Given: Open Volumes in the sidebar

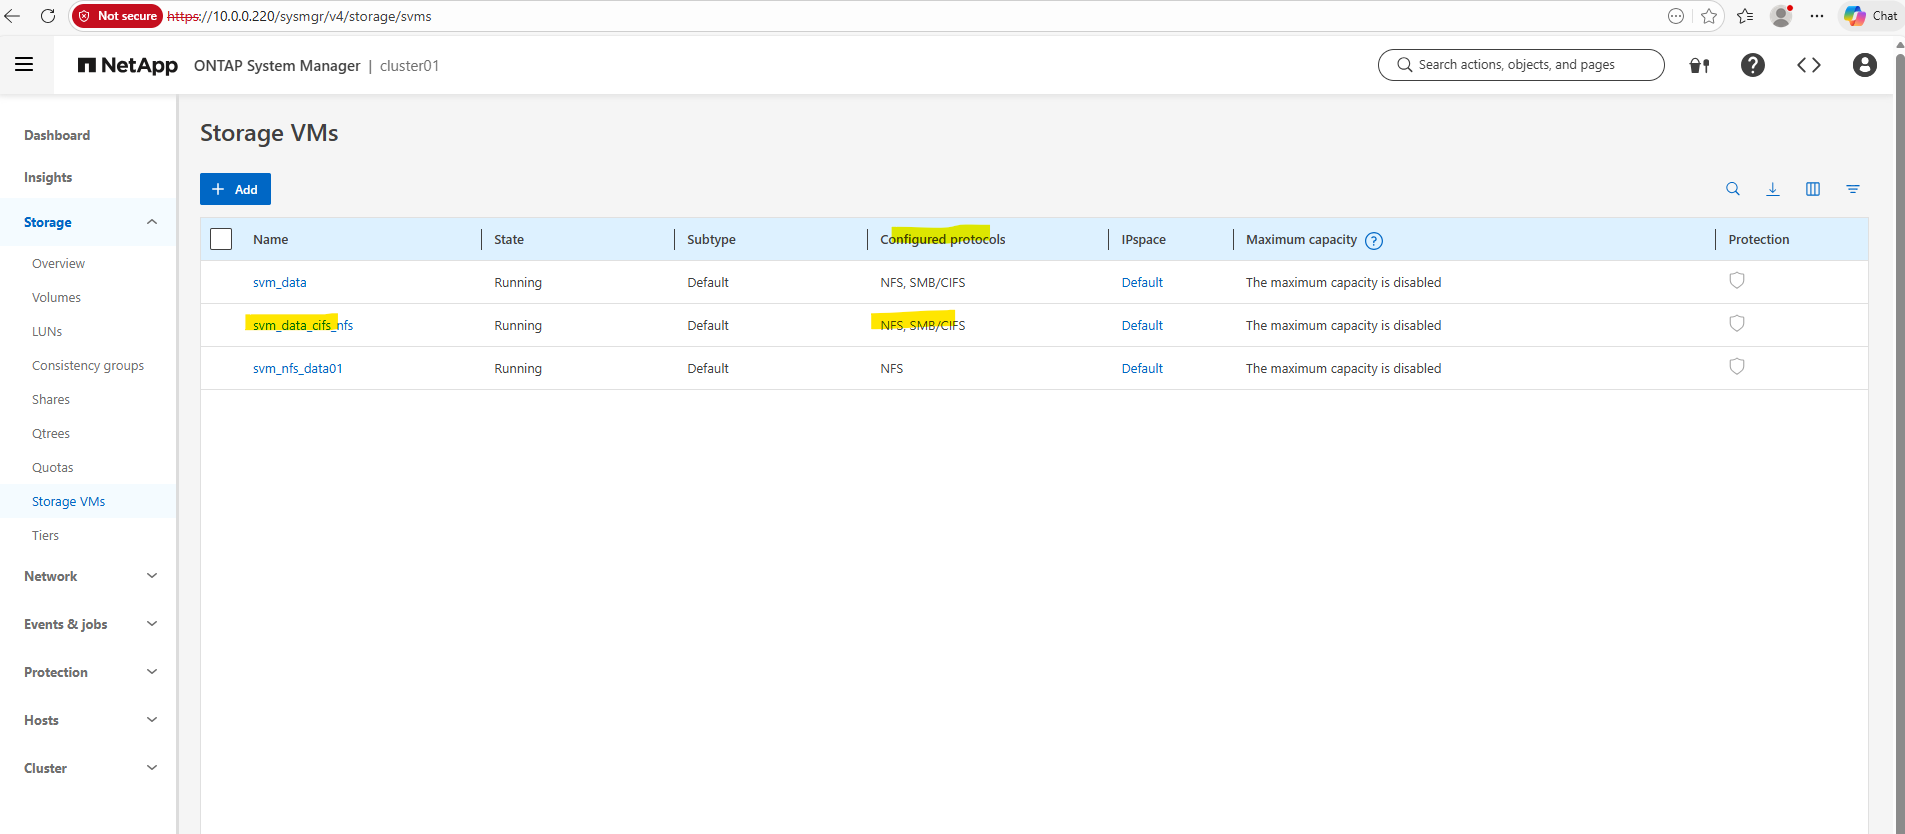Looking at the screenshot, I should pos(56,298).
